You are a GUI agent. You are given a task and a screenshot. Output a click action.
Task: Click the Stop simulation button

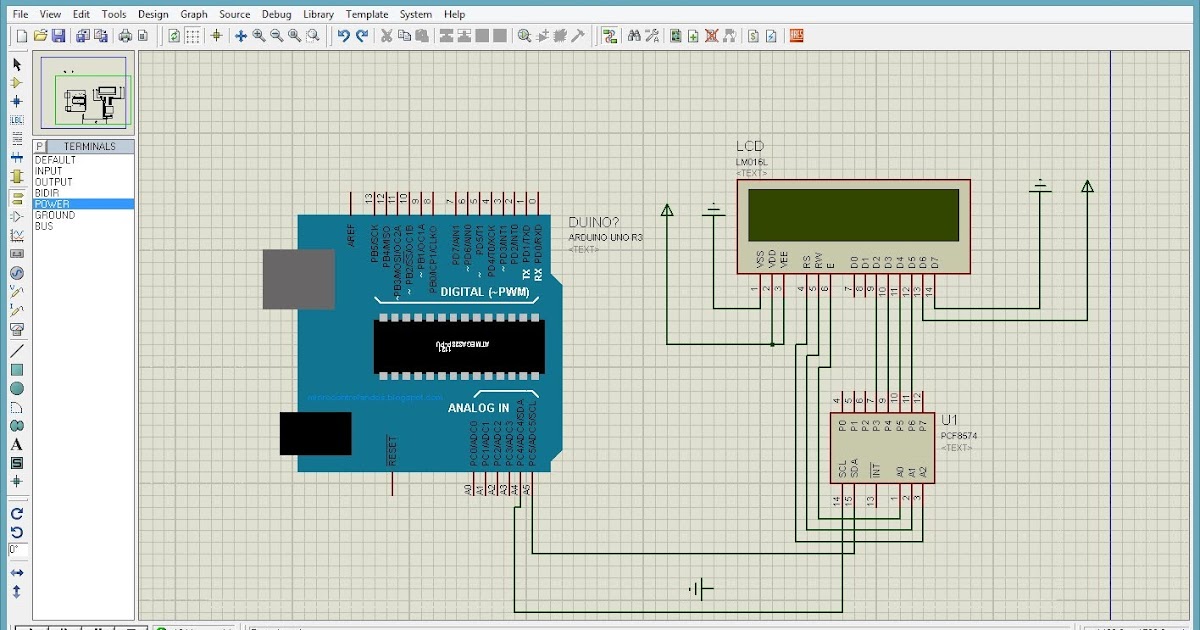(131, 626)
